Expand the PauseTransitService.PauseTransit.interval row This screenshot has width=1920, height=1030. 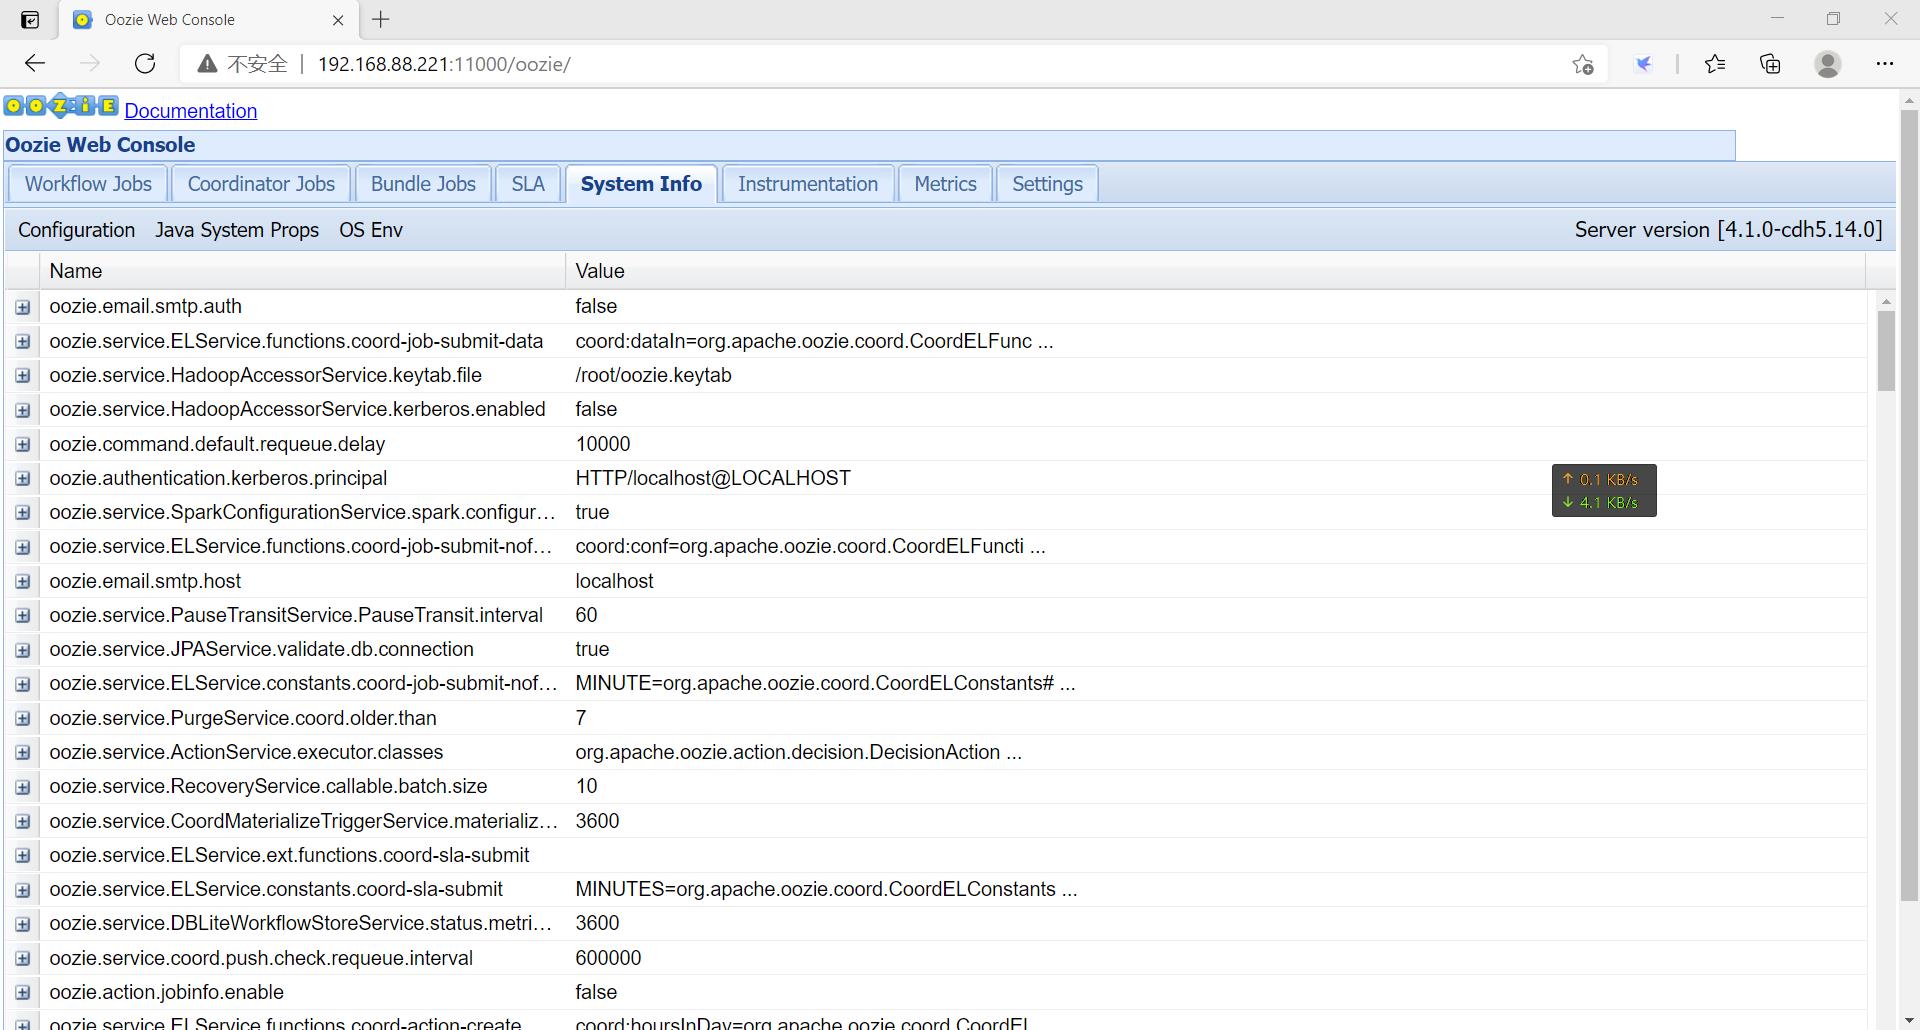23,616
